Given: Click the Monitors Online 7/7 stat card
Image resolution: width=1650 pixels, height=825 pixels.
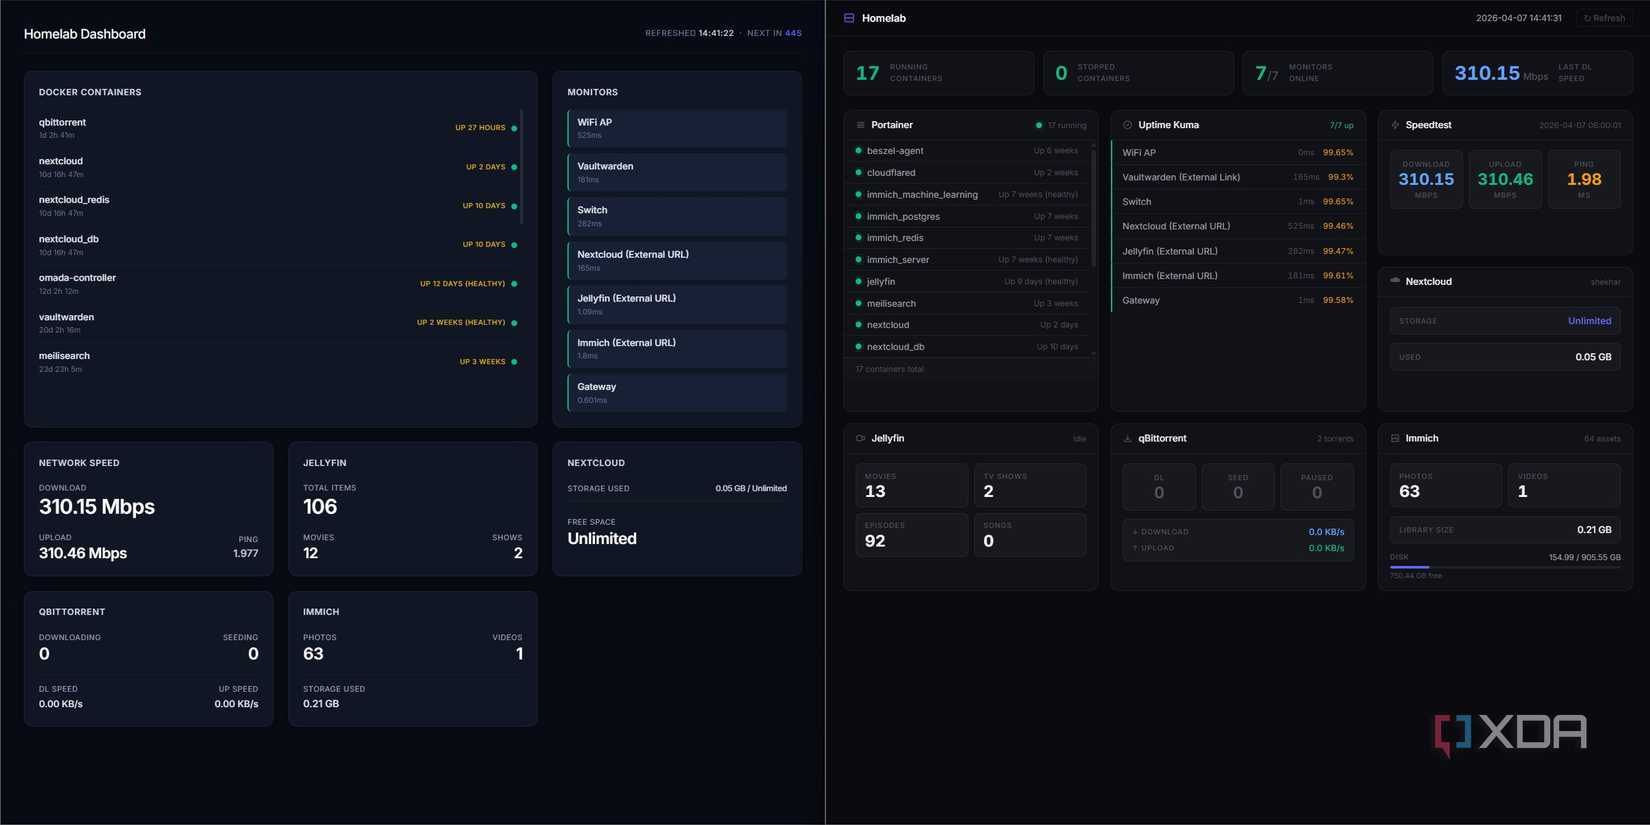Looking at the screenshot, I should [1337, 73].
